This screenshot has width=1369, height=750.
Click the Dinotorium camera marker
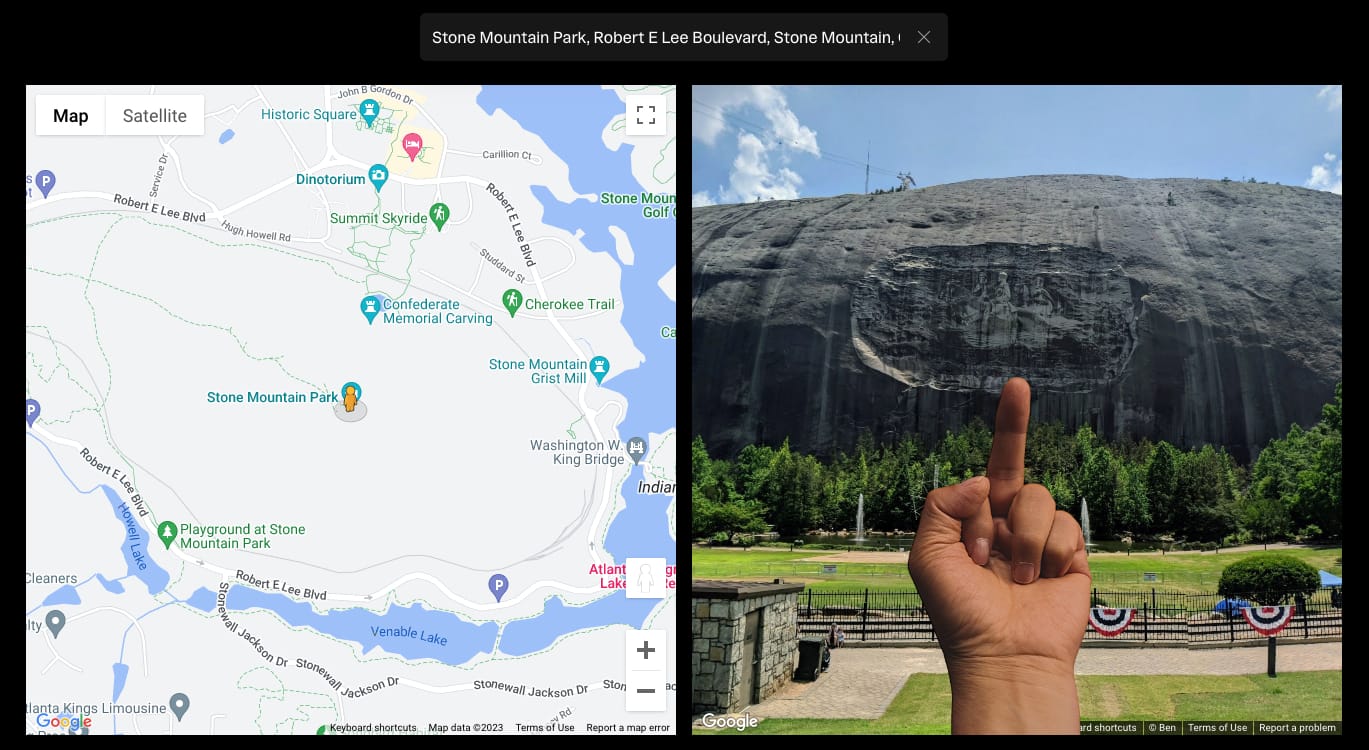click(378, 177)
